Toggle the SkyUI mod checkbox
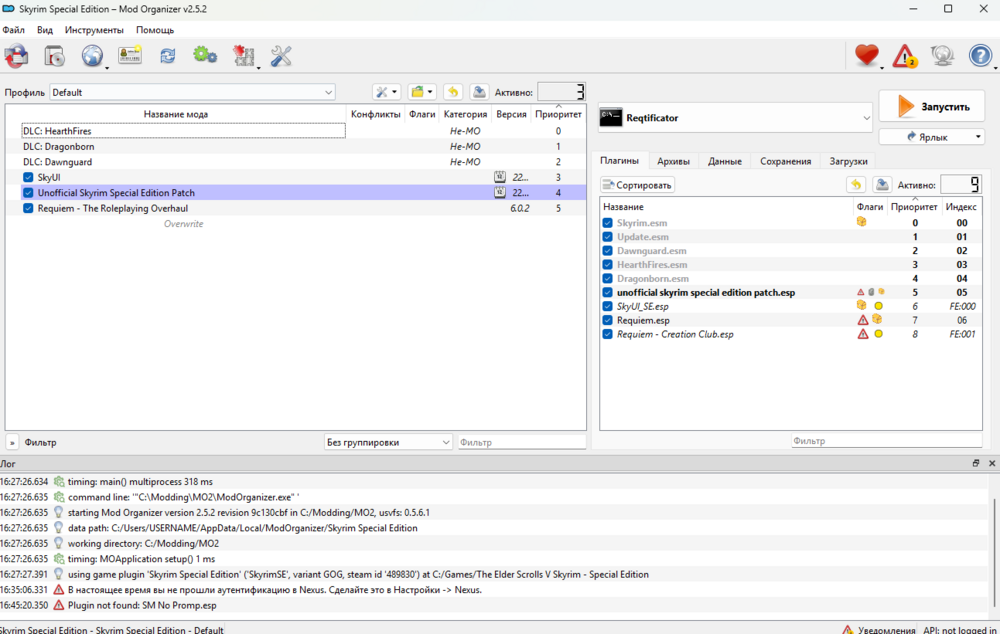The height and width of the screenshot is (634, 1000). pyautogui.click(x=28, y=177)
